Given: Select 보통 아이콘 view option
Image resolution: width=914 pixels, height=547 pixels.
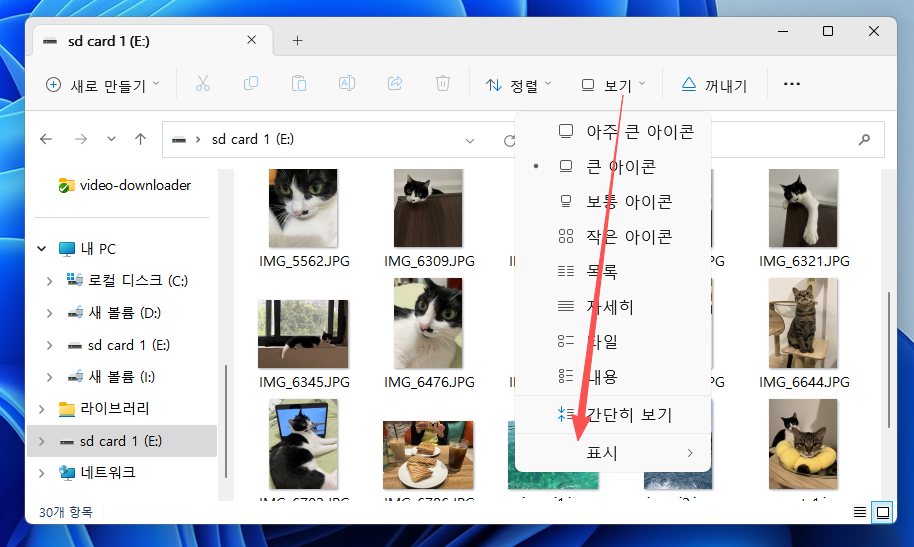Looking at the screenshot, I should point(613,202).
